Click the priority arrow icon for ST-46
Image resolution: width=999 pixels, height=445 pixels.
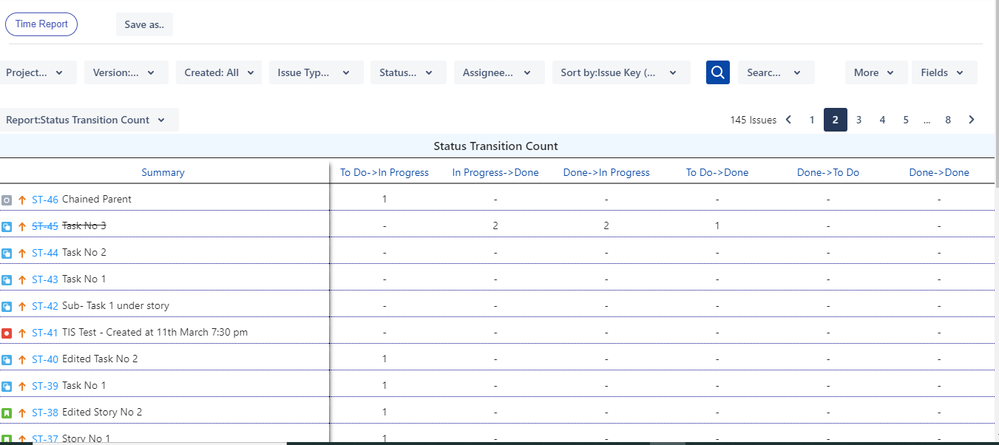pyautogui.click(x=22, y=200)
